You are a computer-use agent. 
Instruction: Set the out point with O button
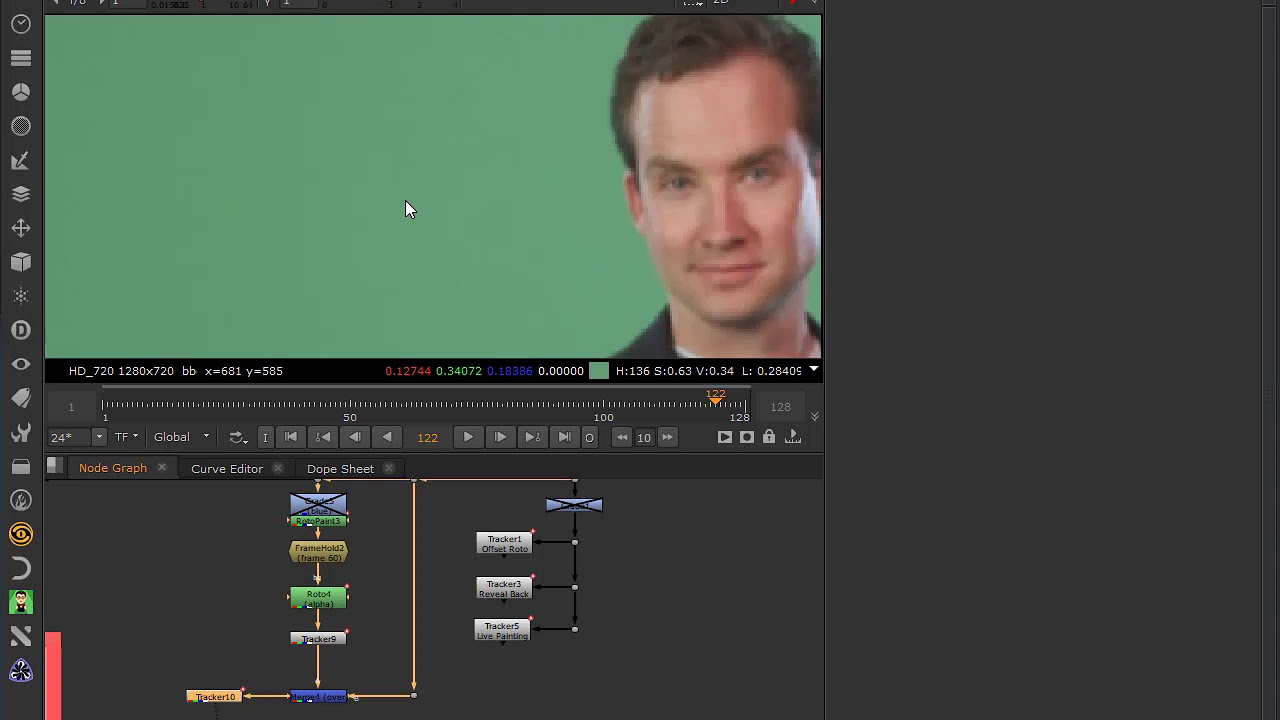click(x=589, y=437)
